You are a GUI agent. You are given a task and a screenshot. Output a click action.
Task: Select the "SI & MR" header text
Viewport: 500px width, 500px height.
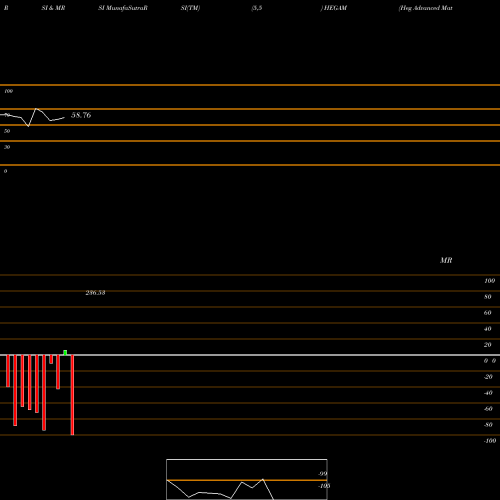53,8
